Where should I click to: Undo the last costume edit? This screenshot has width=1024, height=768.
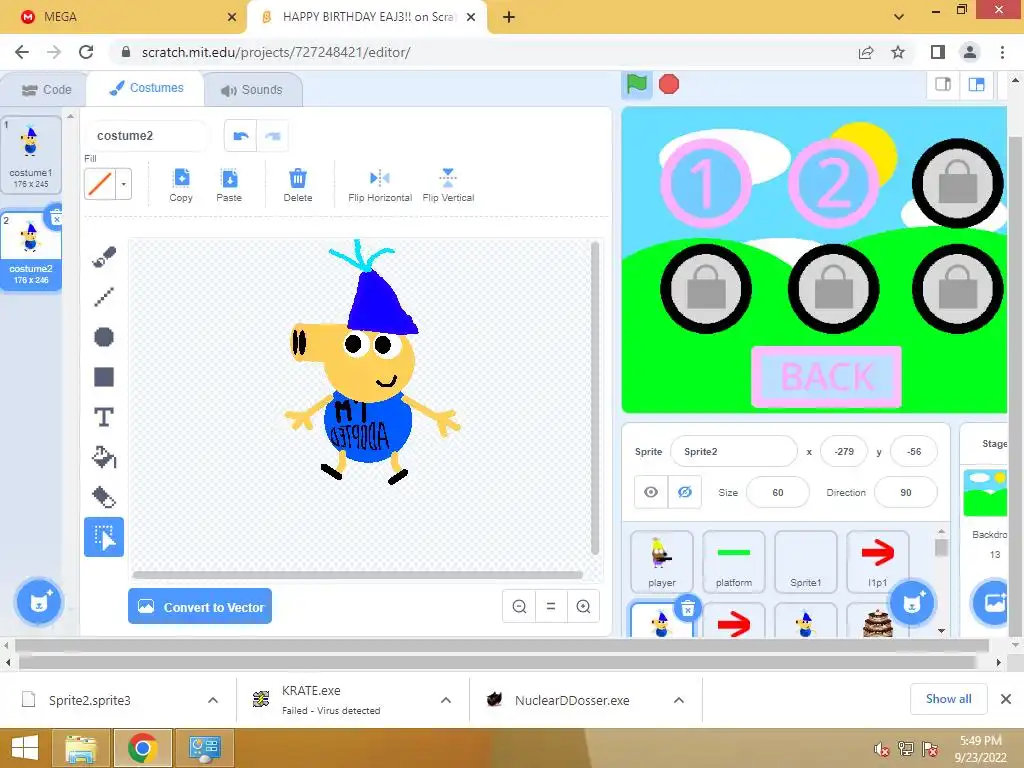(241, 136)
